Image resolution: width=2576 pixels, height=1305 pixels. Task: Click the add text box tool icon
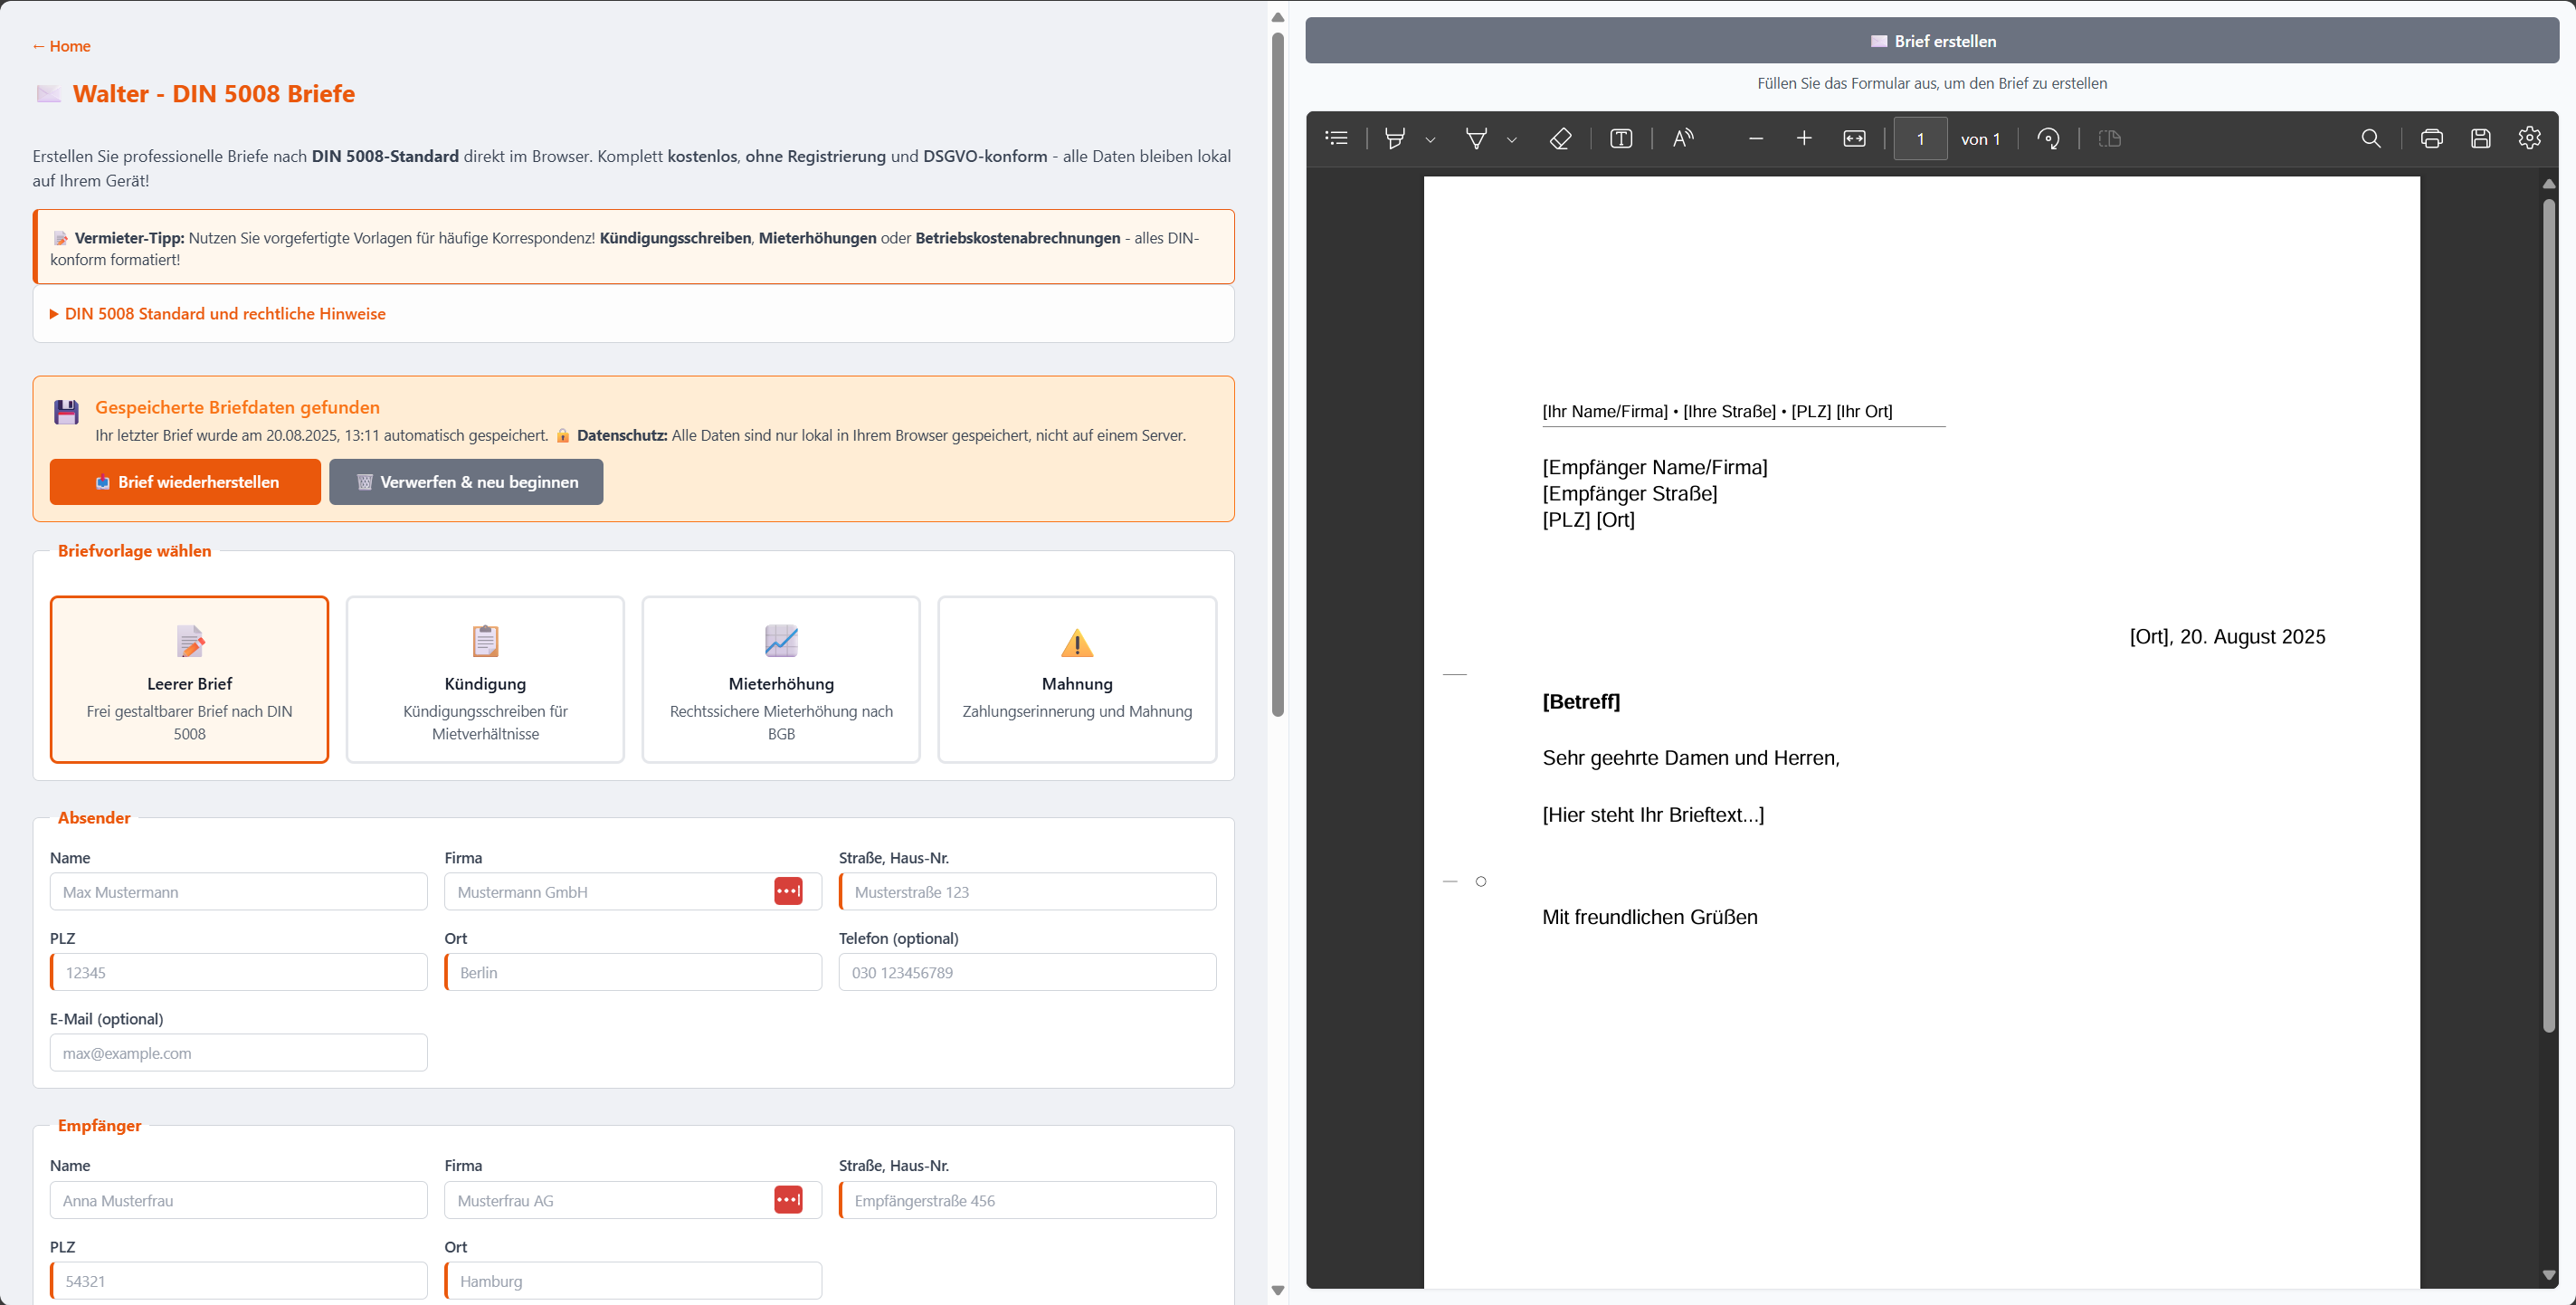click(1621, 138)
